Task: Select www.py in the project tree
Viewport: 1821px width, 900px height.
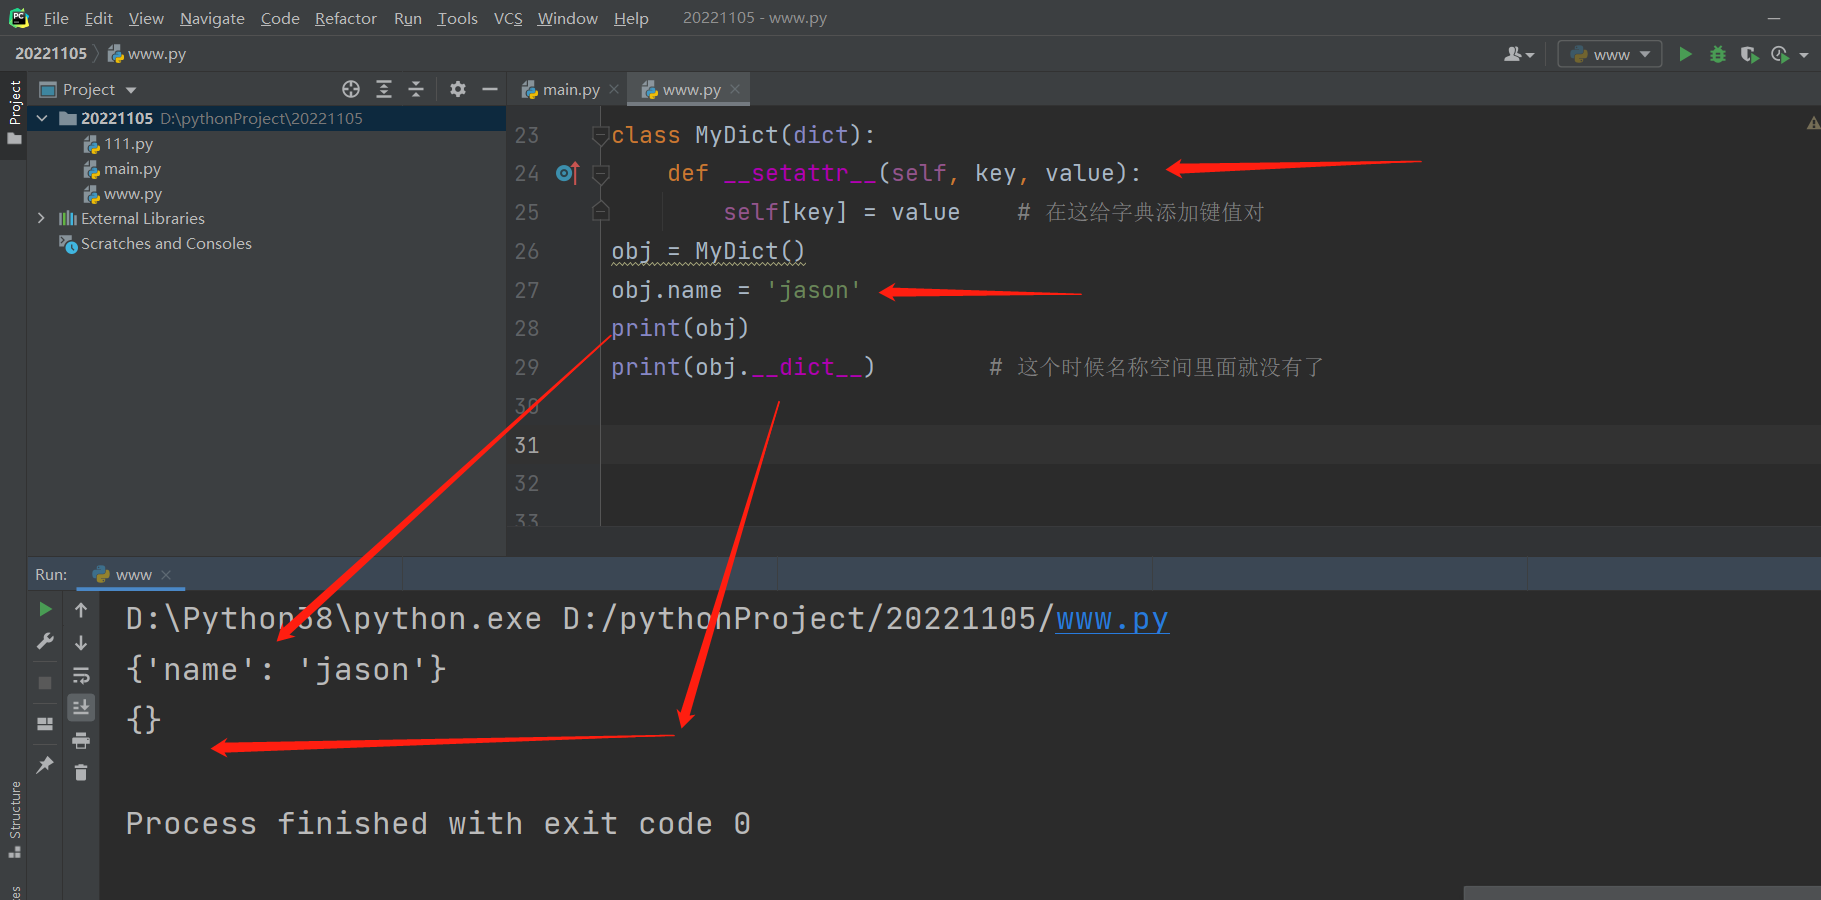Action: [133, 194]
